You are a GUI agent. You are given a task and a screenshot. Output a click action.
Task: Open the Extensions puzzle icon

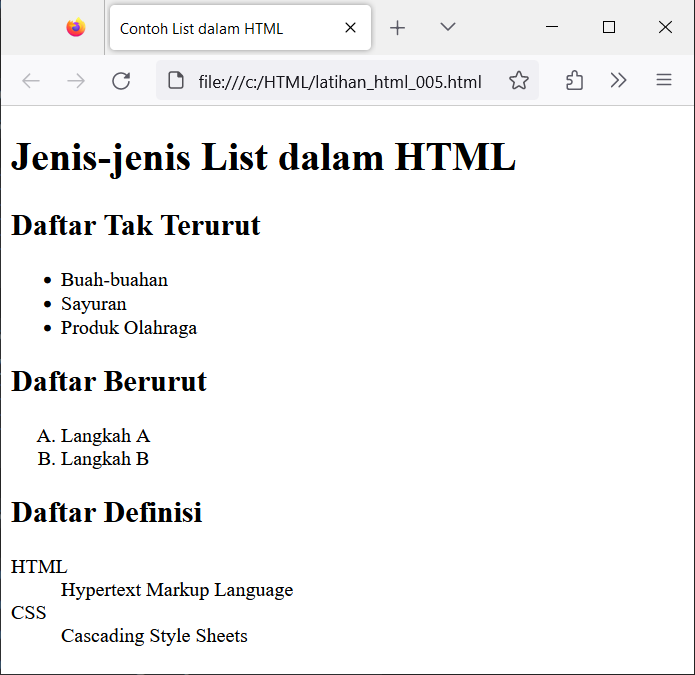tap(574, 81)
